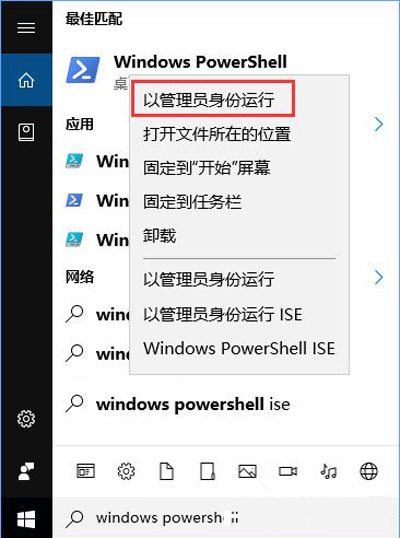Open the notebook icon in sidebar
400x538 pixels.
point(26,132)
